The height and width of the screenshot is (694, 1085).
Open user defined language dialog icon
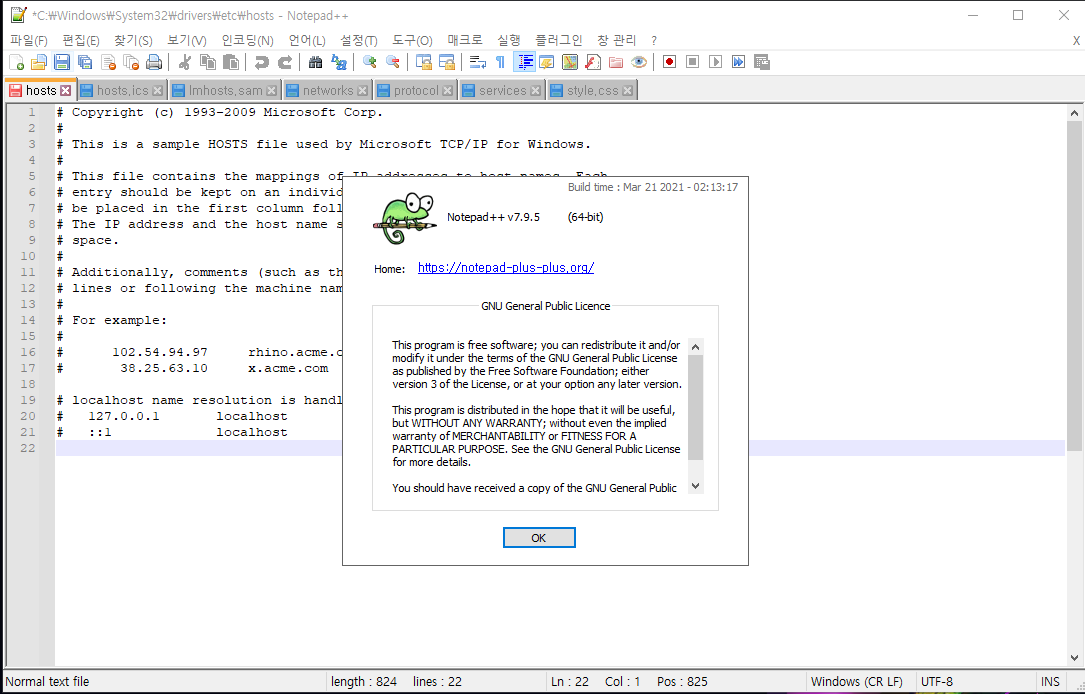(547, 62)
